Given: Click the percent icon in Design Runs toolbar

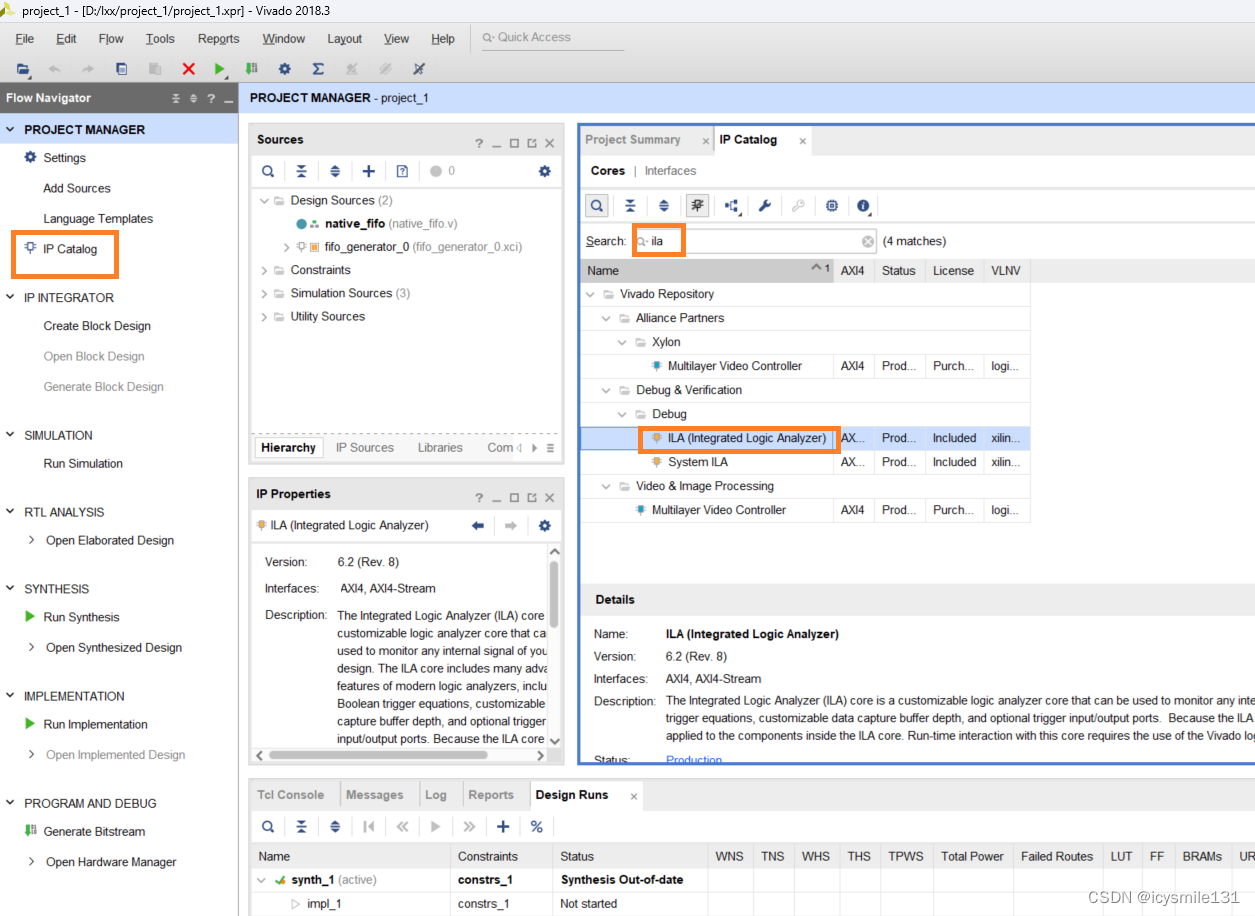Looking at the screenshot, I should pos(537,826).
